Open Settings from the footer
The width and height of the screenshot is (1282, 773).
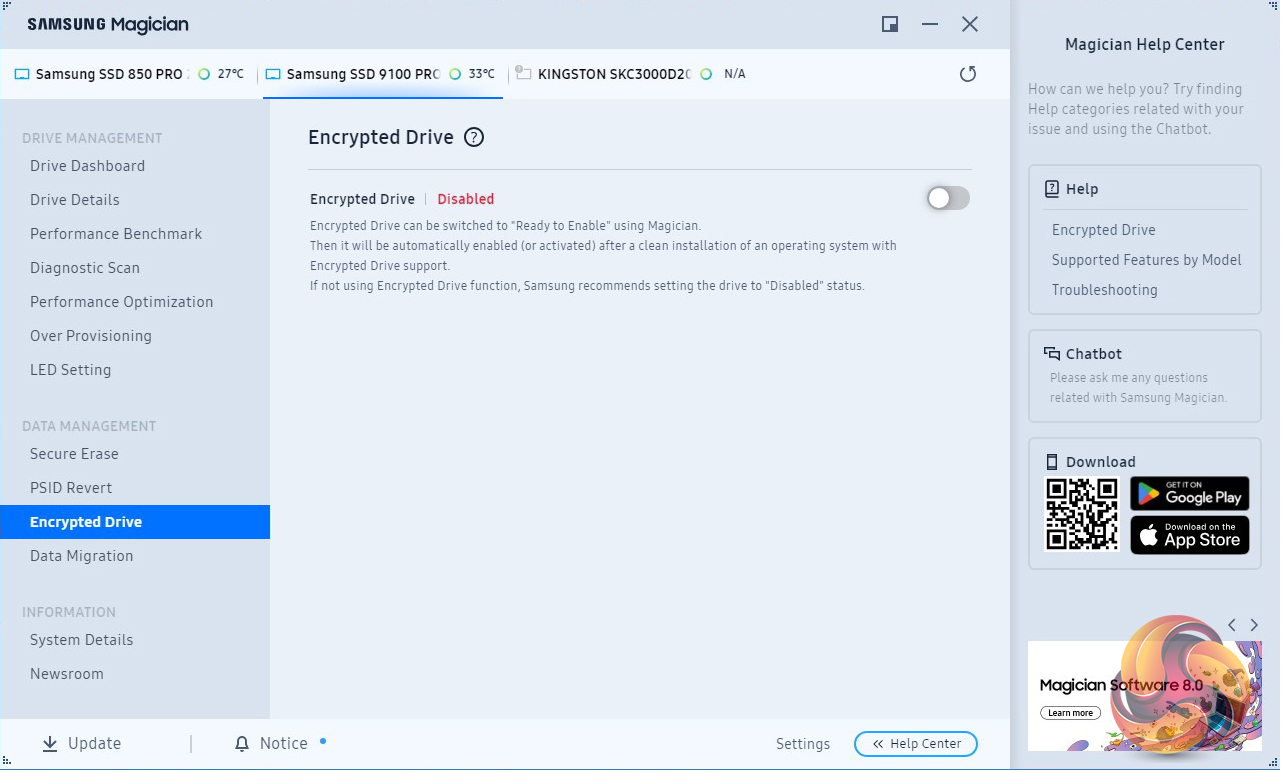pos(803,744)
